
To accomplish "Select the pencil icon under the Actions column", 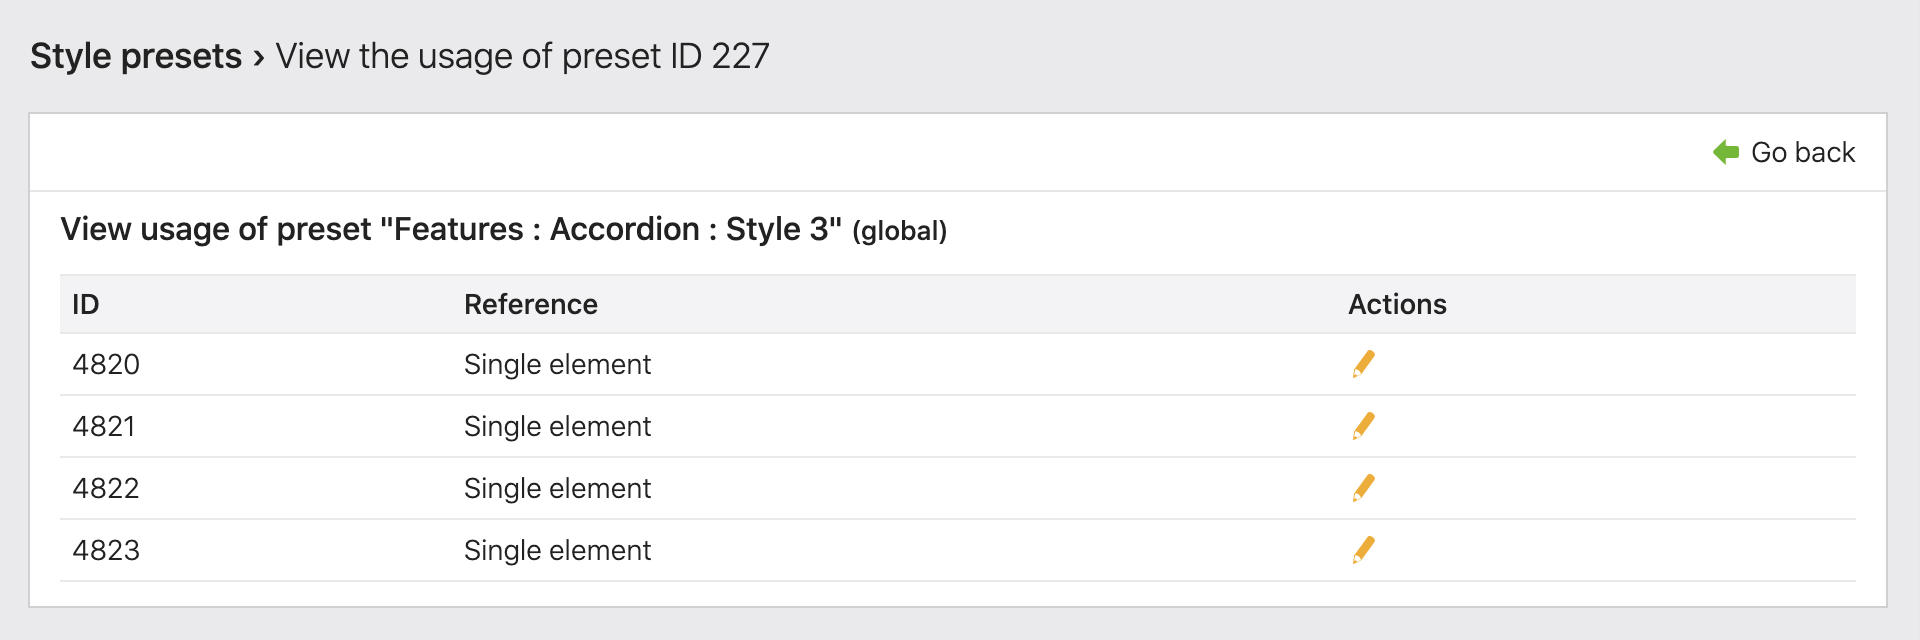I will (x=1364, y=364).
